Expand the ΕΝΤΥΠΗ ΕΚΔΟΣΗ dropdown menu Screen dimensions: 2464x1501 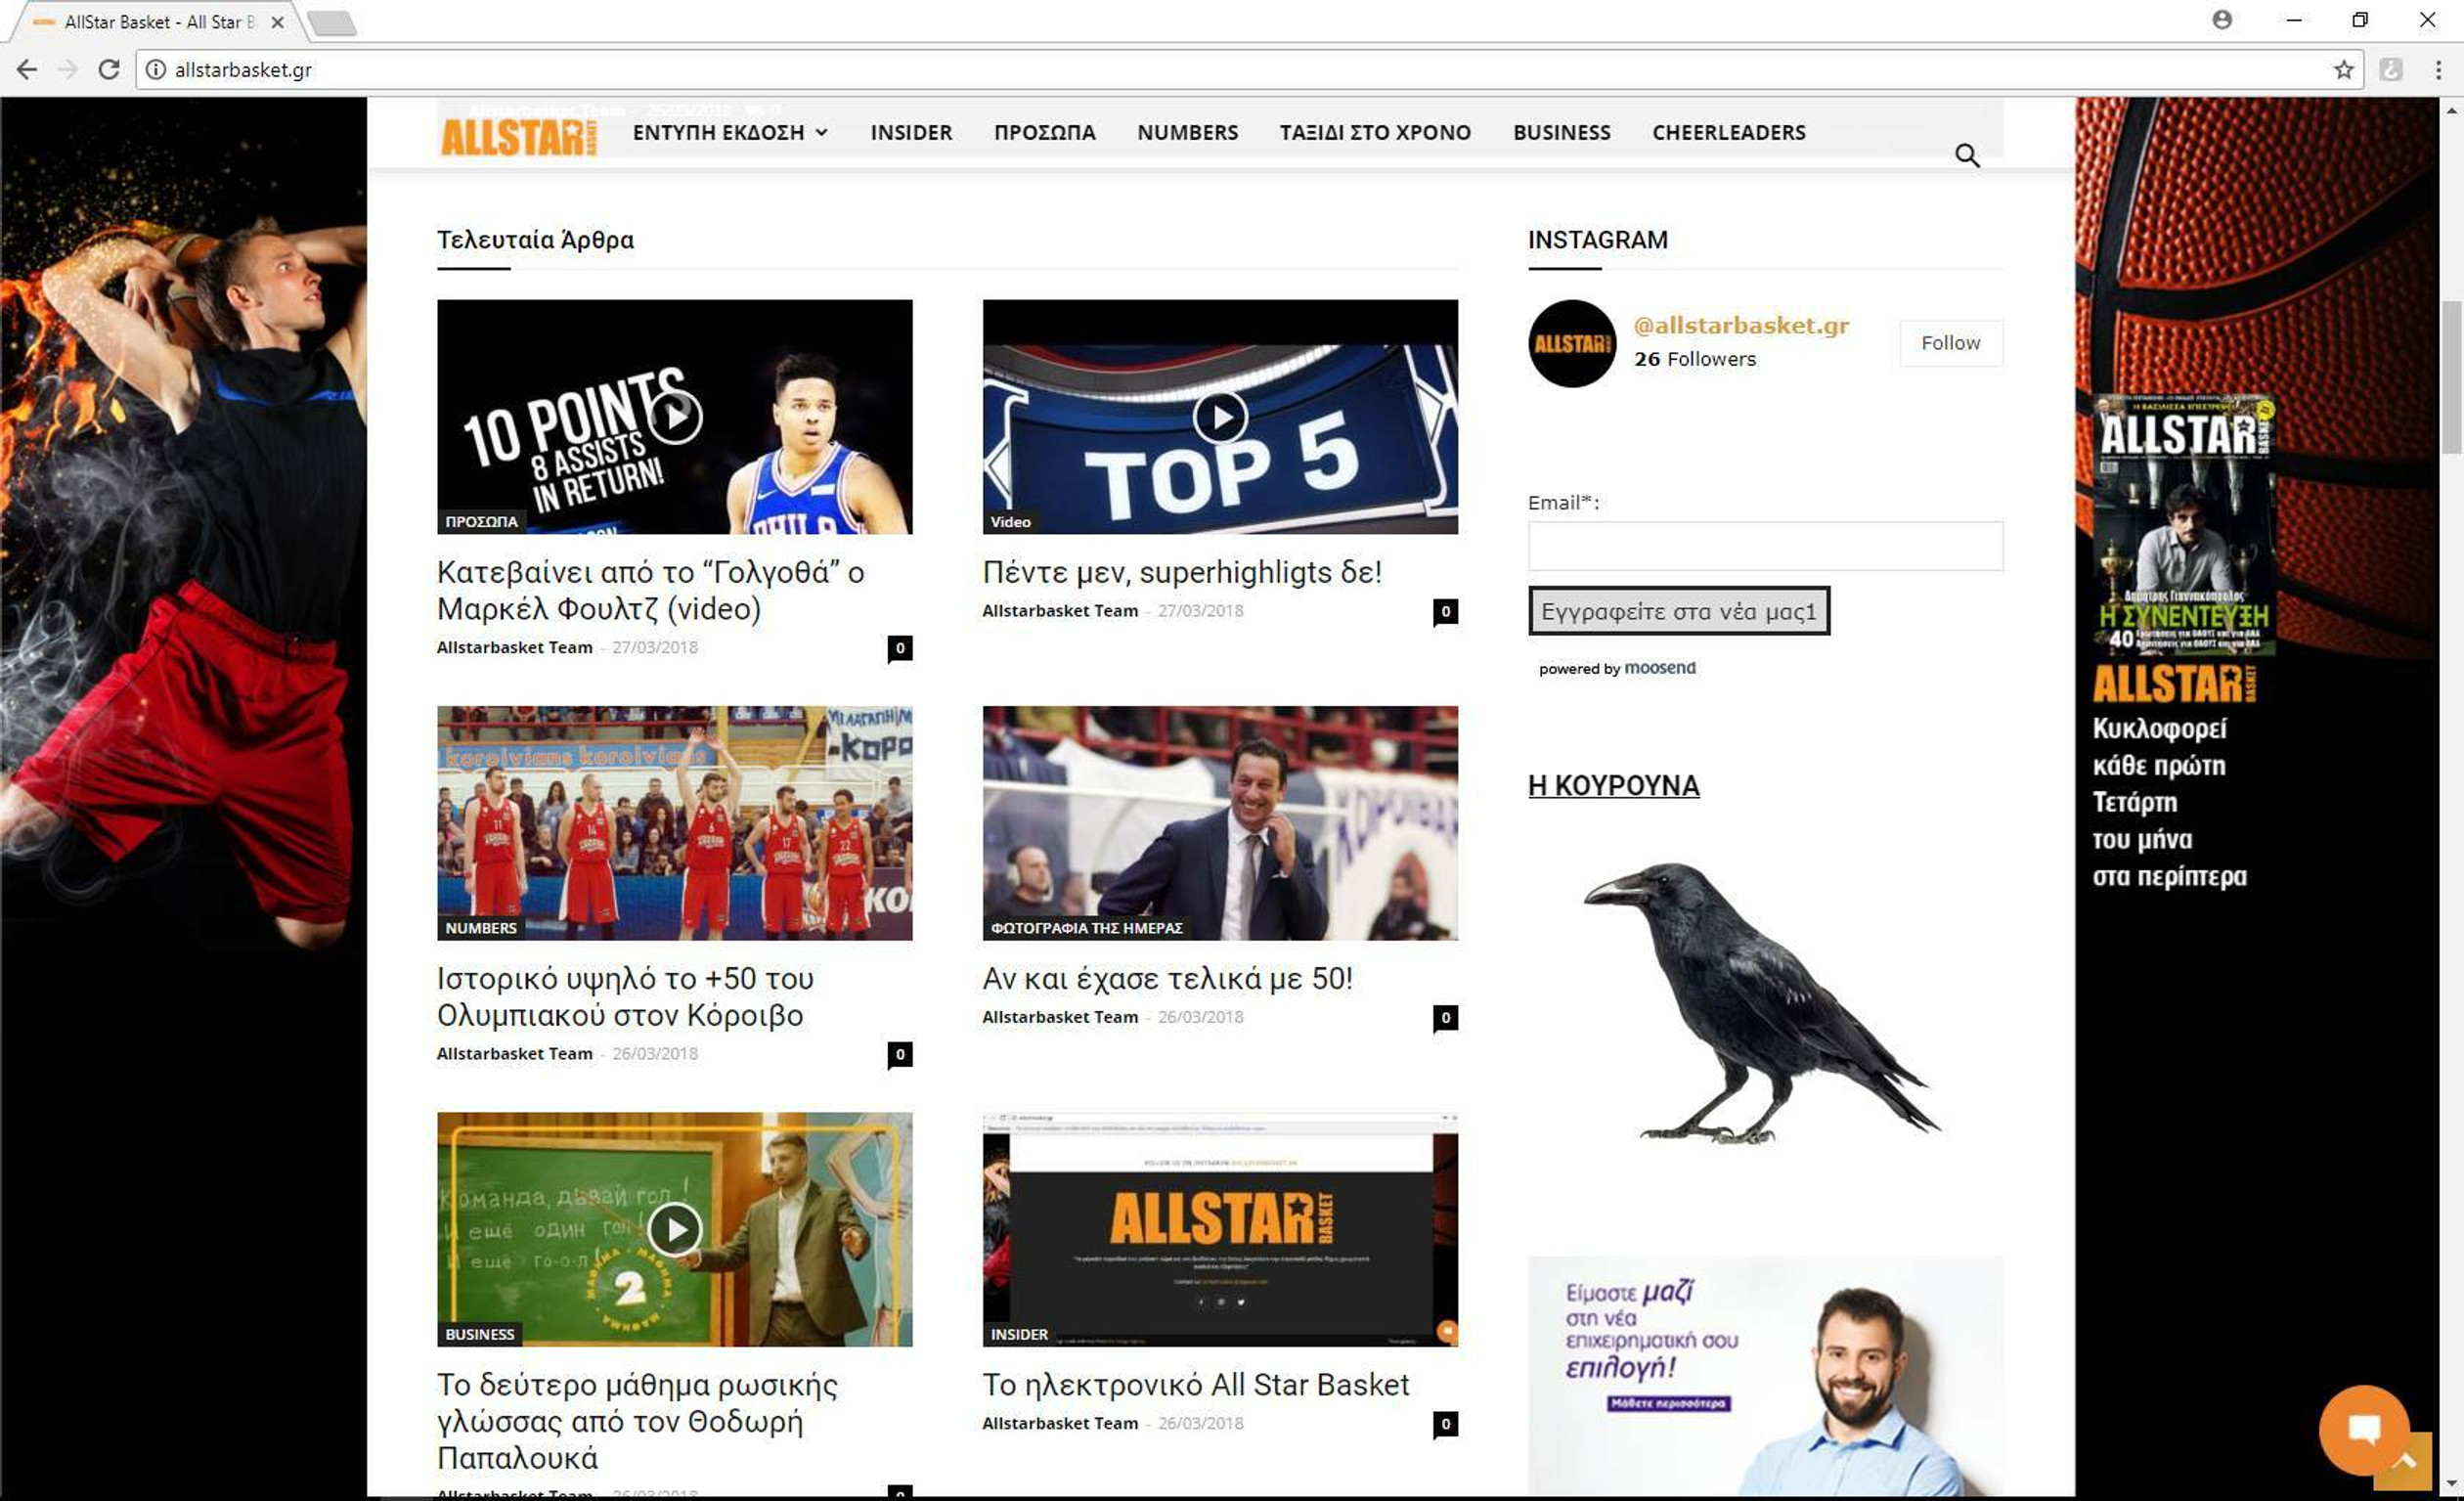coord(730,132)
